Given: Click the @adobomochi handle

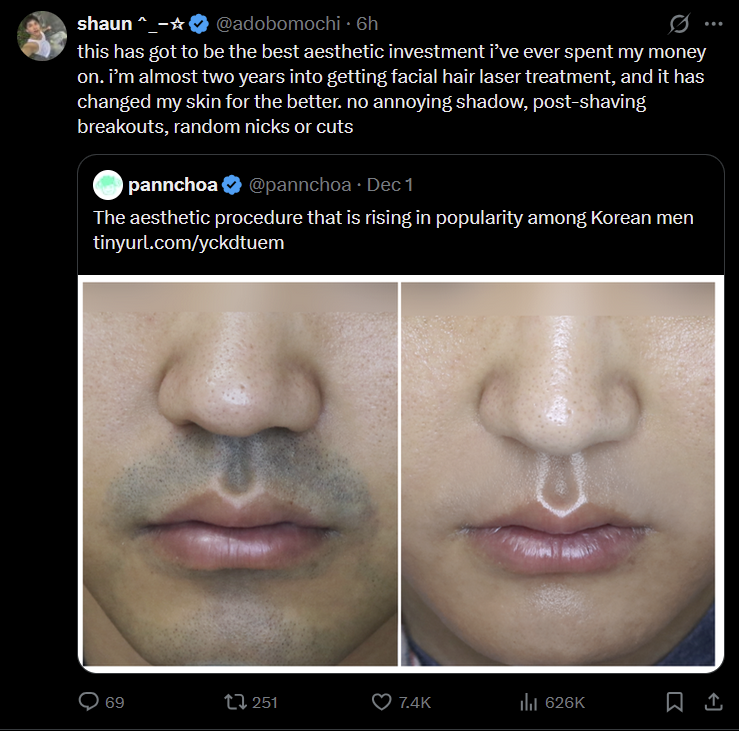Looking at the screenshot, I should coord(274,23).
